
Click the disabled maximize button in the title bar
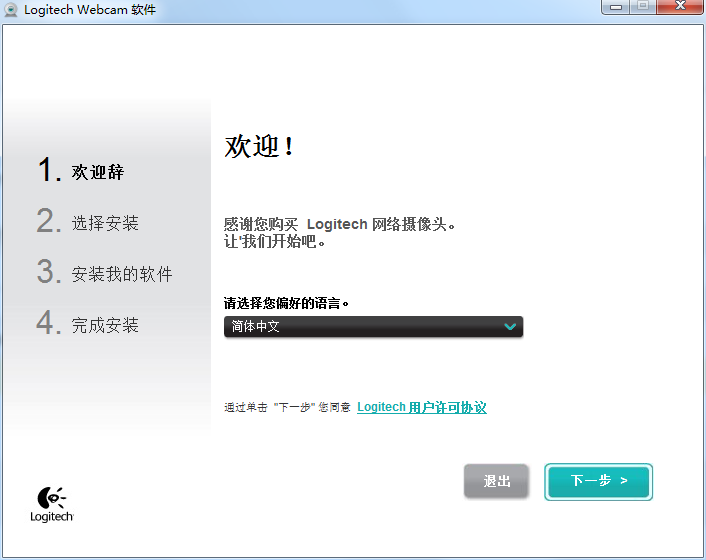[643, 6]
